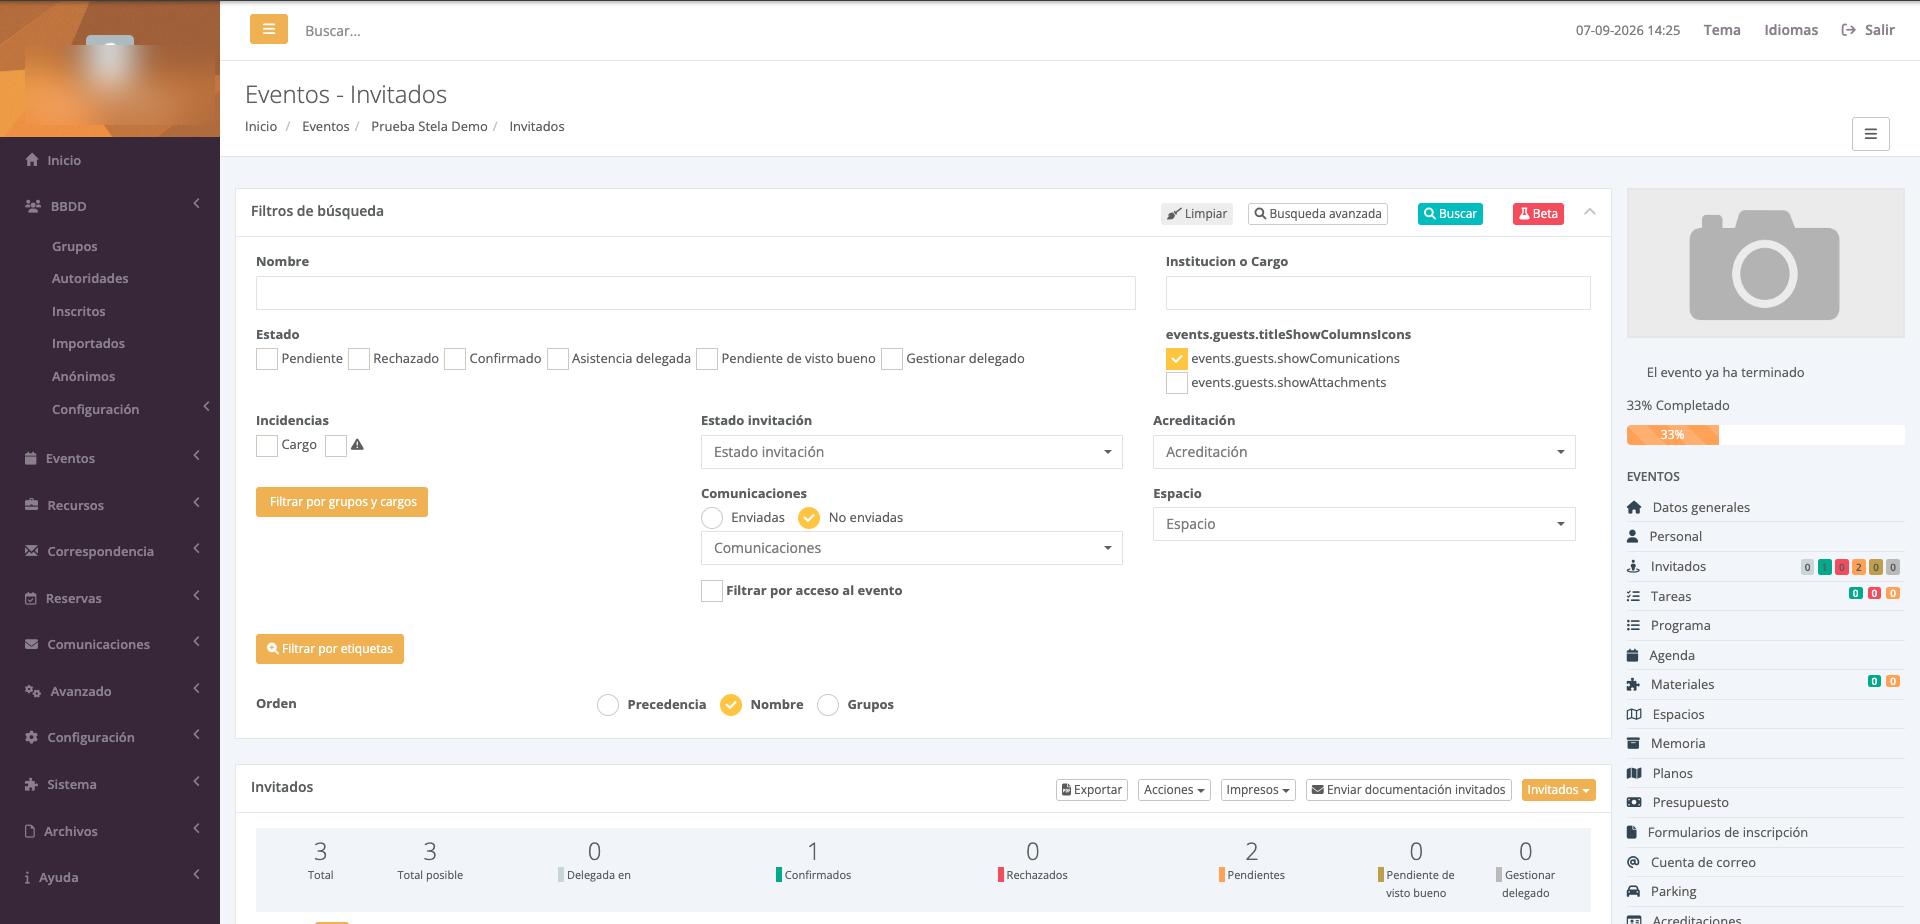
Task: Click the Espacios map icon
Action: [1634, 714]
